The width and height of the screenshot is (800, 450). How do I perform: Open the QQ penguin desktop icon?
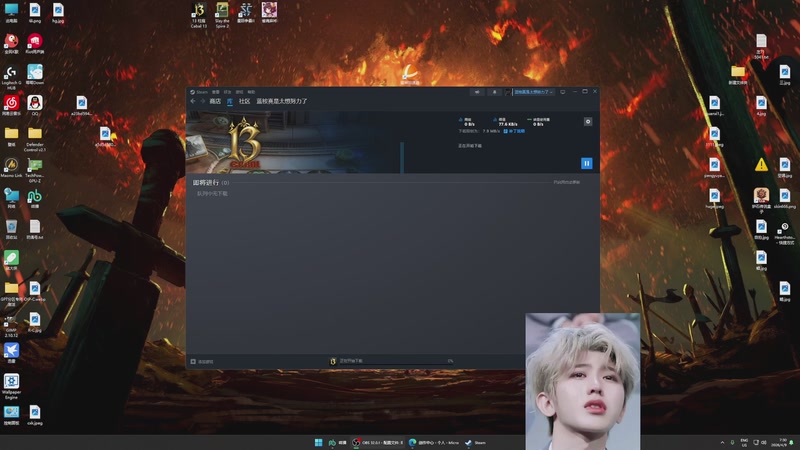pos(35,106)
